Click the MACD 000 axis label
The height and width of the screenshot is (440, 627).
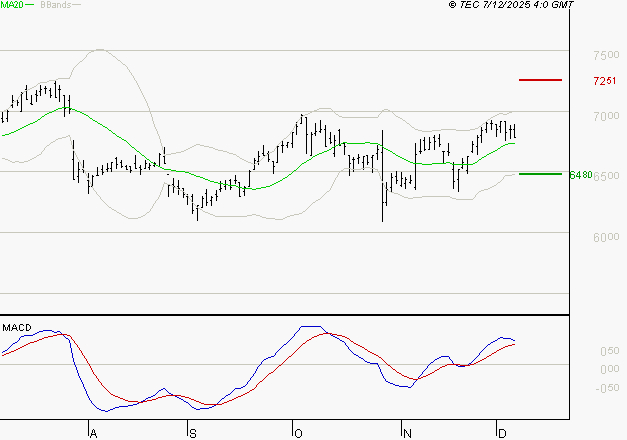point(610,369)
